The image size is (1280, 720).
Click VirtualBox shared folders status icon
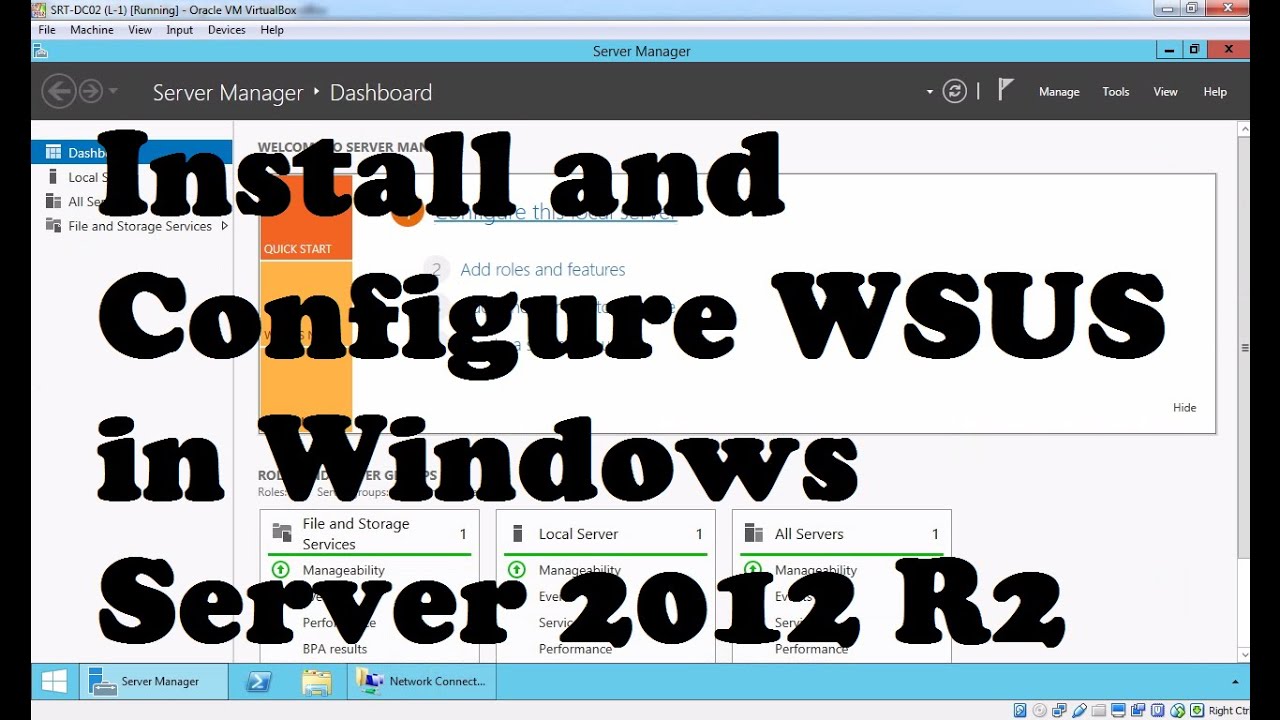pos(1098,710)
